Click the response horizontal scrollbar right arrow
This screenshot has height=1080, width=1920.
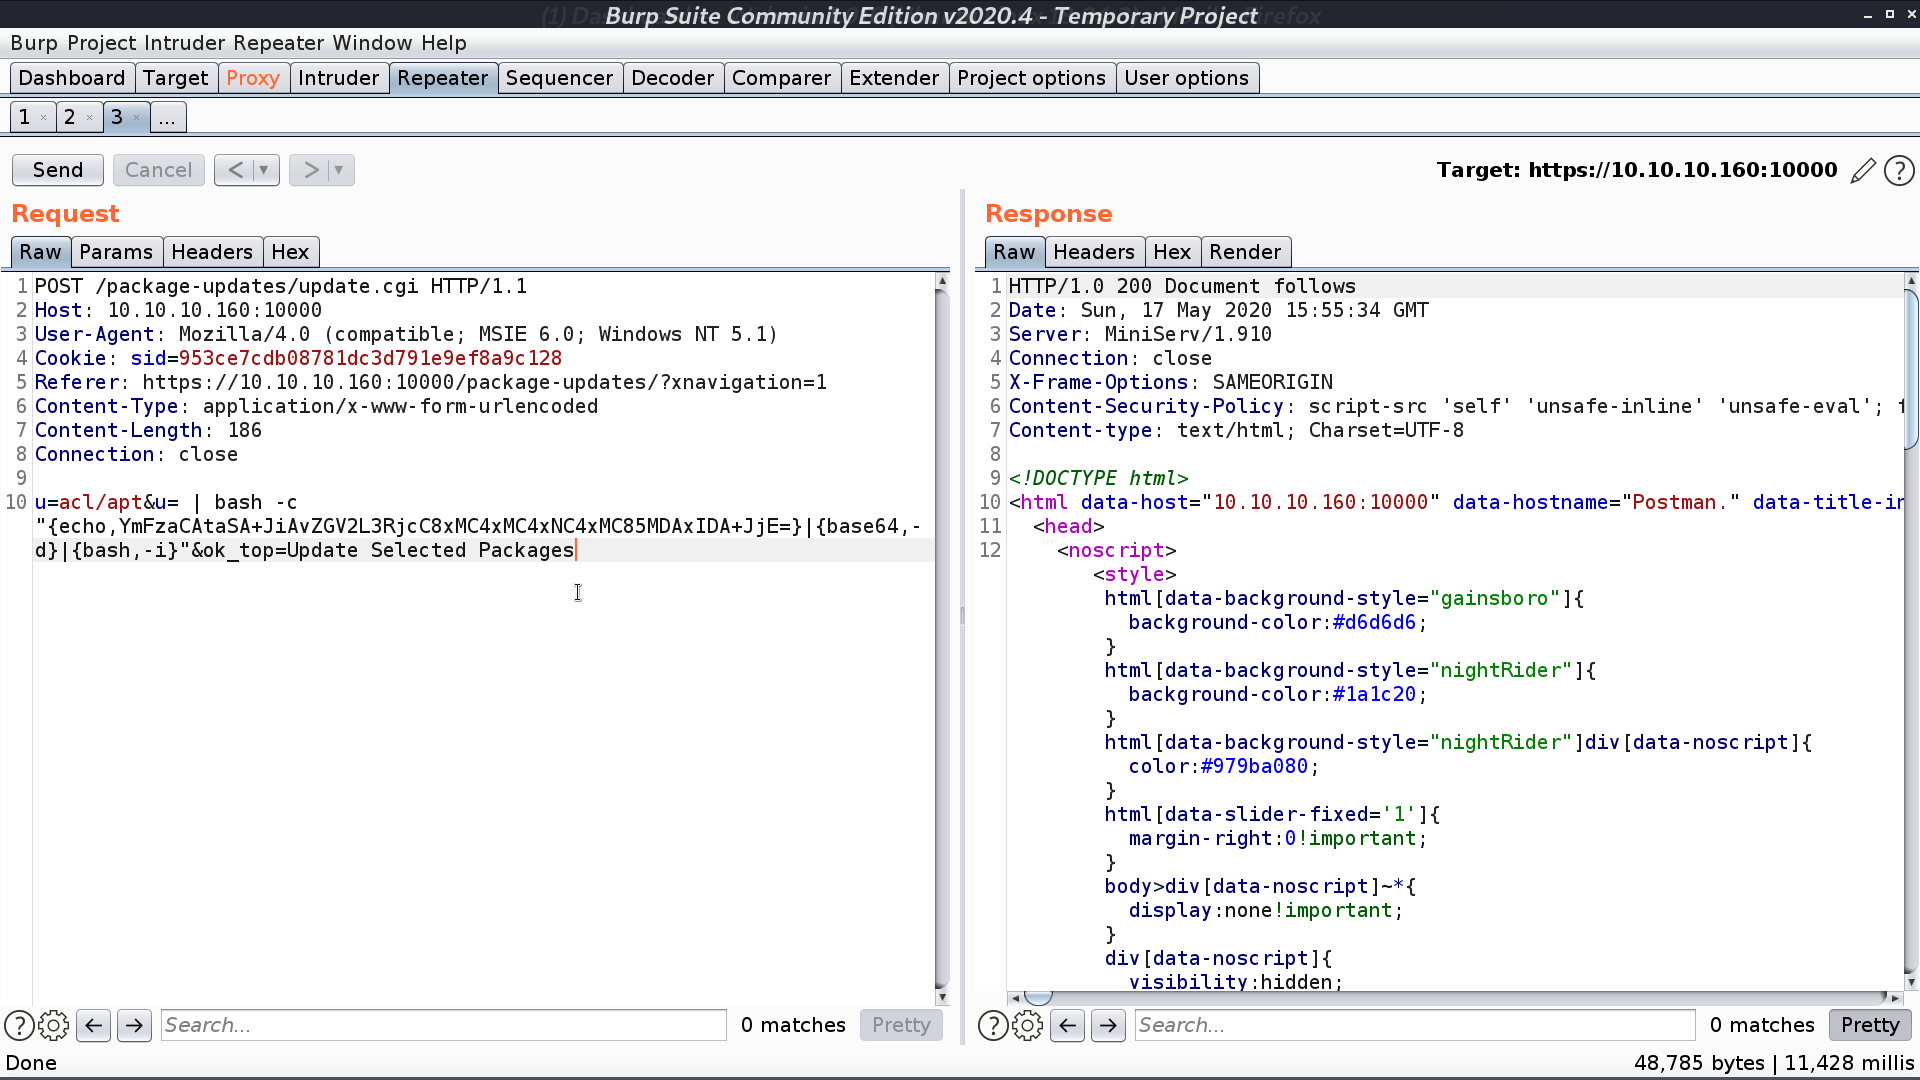(x=1894, y=997)
